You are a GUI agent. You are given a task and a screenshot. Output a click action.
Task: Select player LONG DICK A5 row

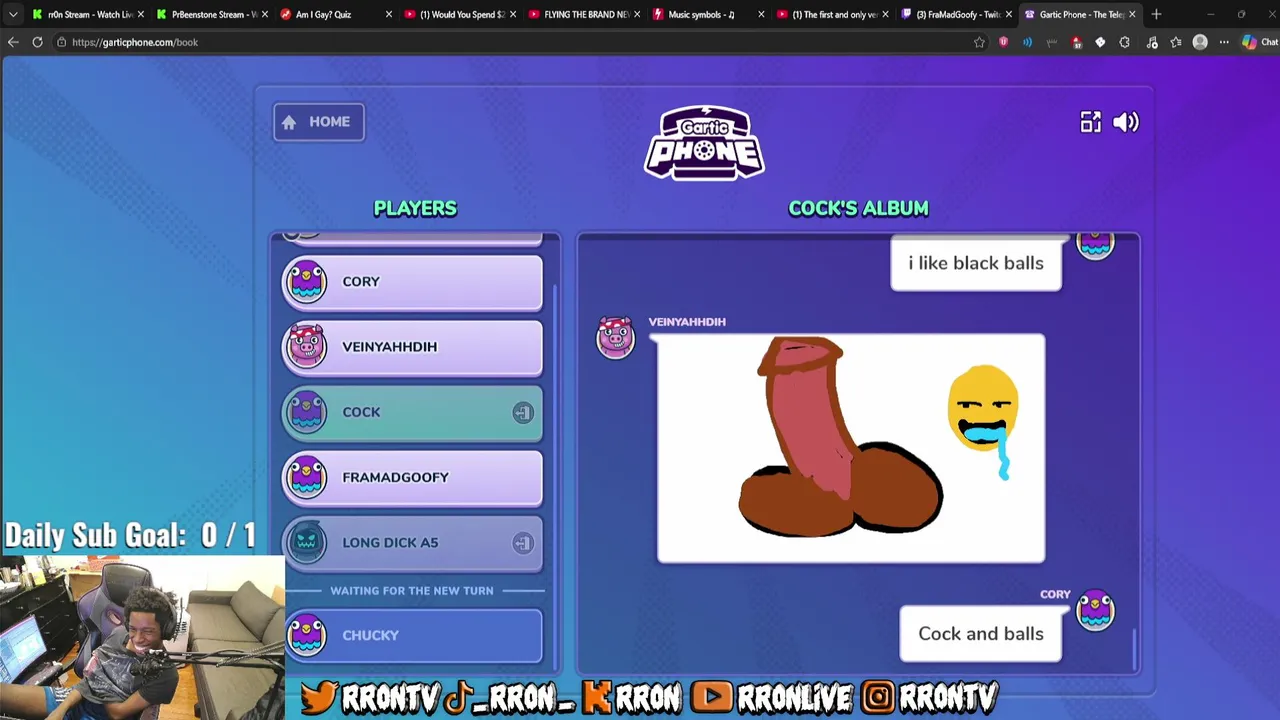(x=412, y=543)
